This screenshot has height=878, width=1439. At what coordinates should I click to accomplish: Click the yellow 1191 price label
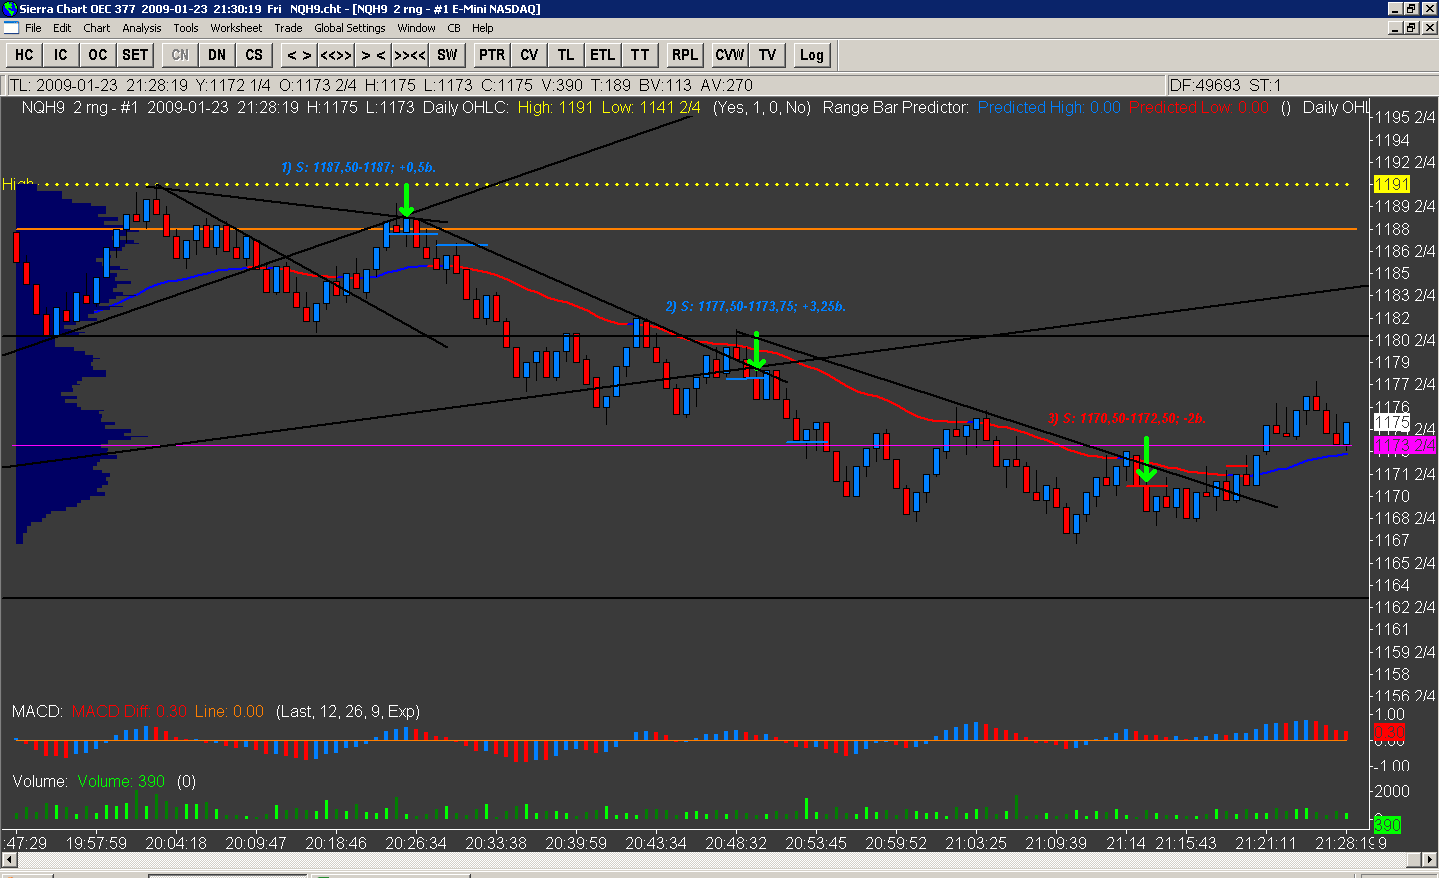pos(1391,184)
